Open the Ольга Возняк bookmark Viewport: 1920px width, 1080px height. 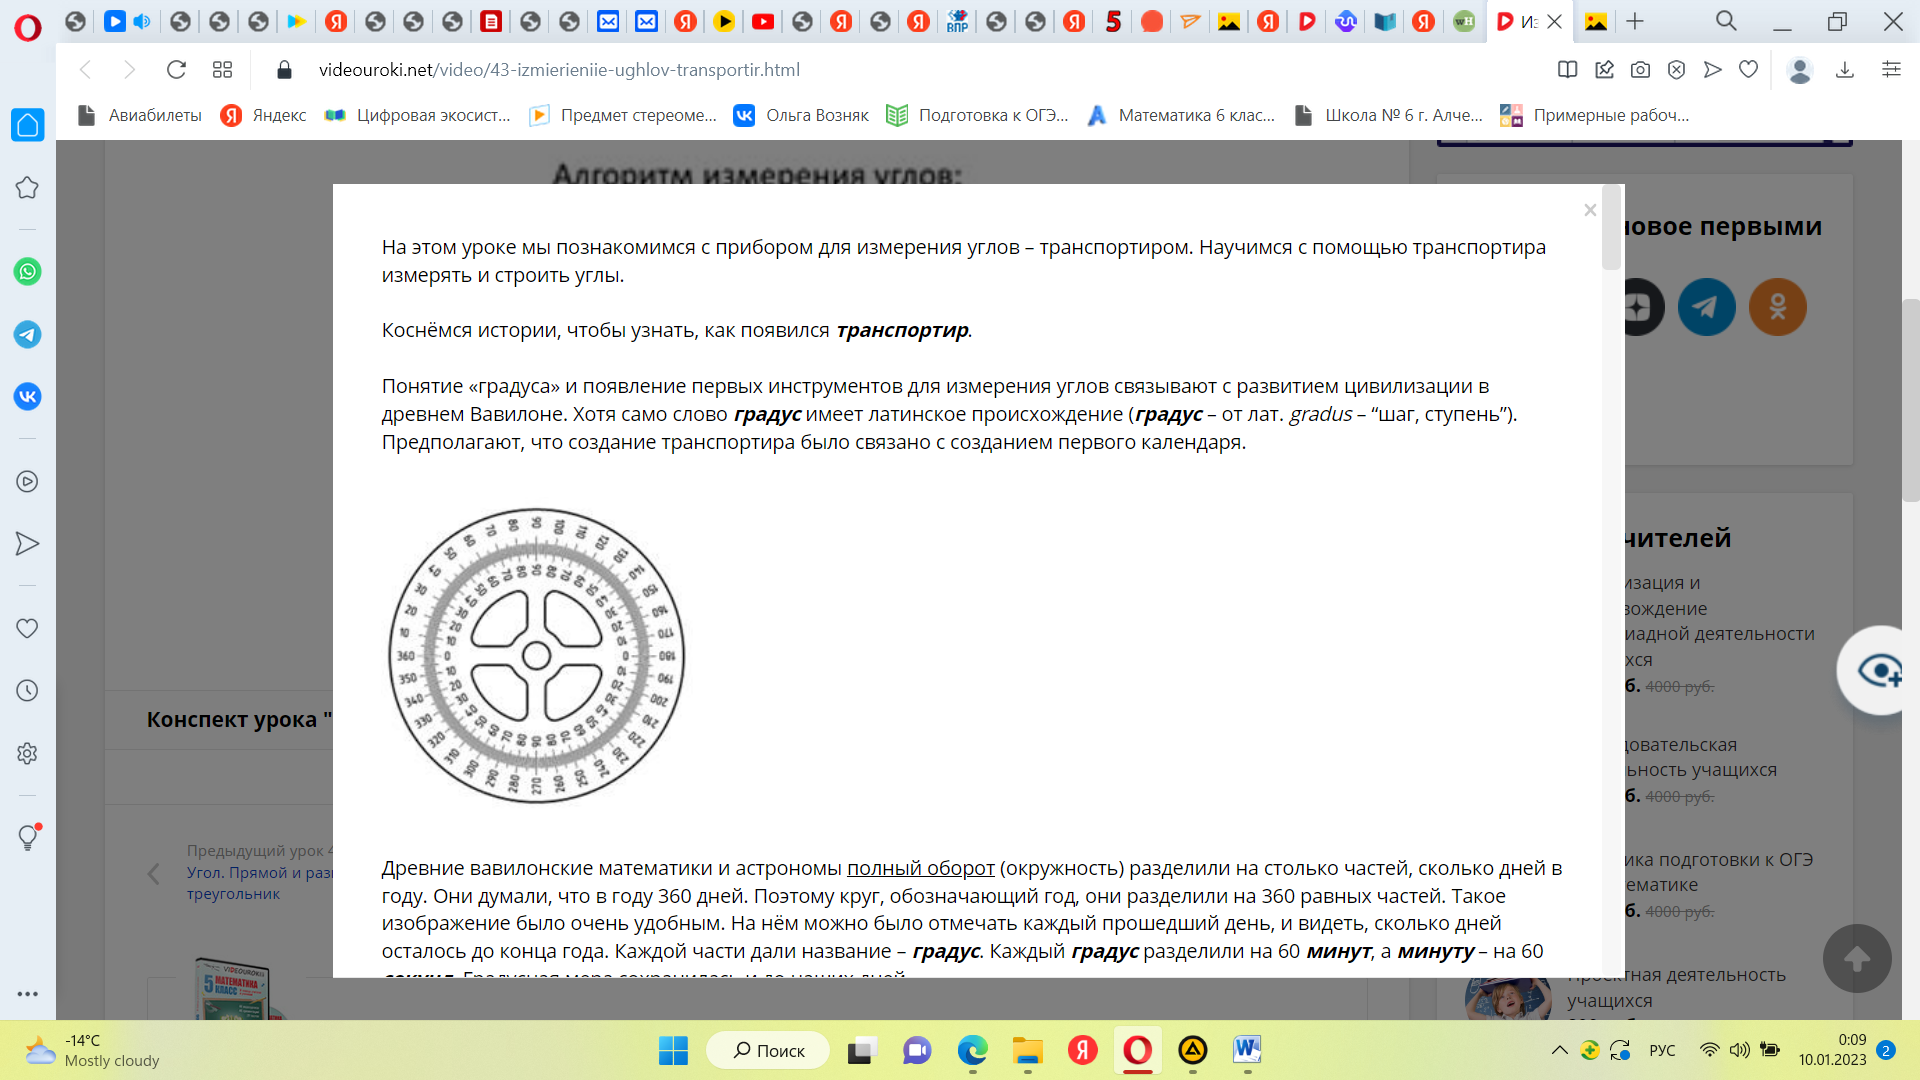pyautogui.click(x=802, y=115)
